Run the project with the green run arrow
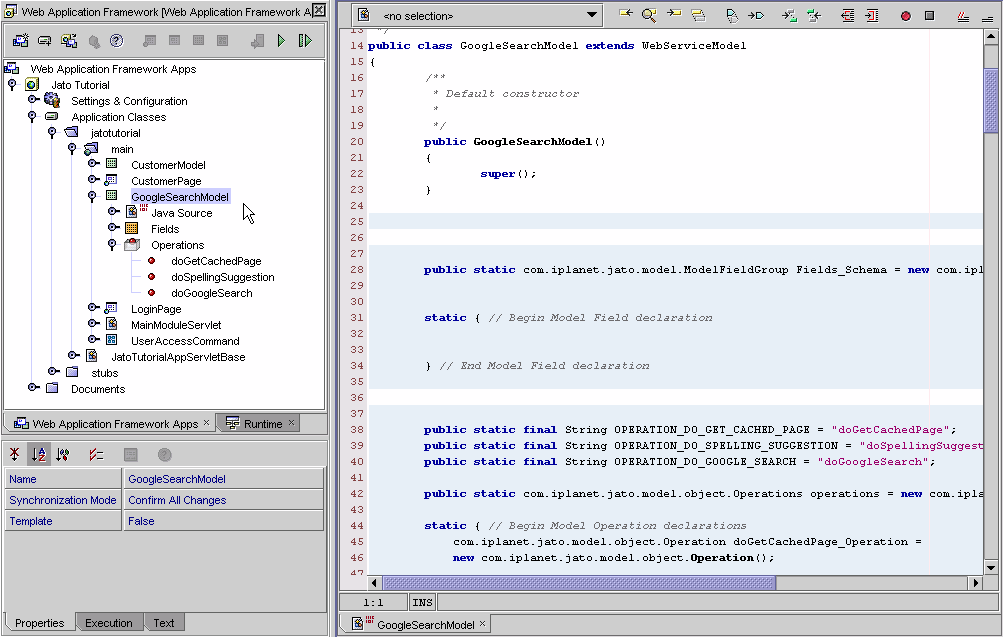 click(x=283, y=41)
